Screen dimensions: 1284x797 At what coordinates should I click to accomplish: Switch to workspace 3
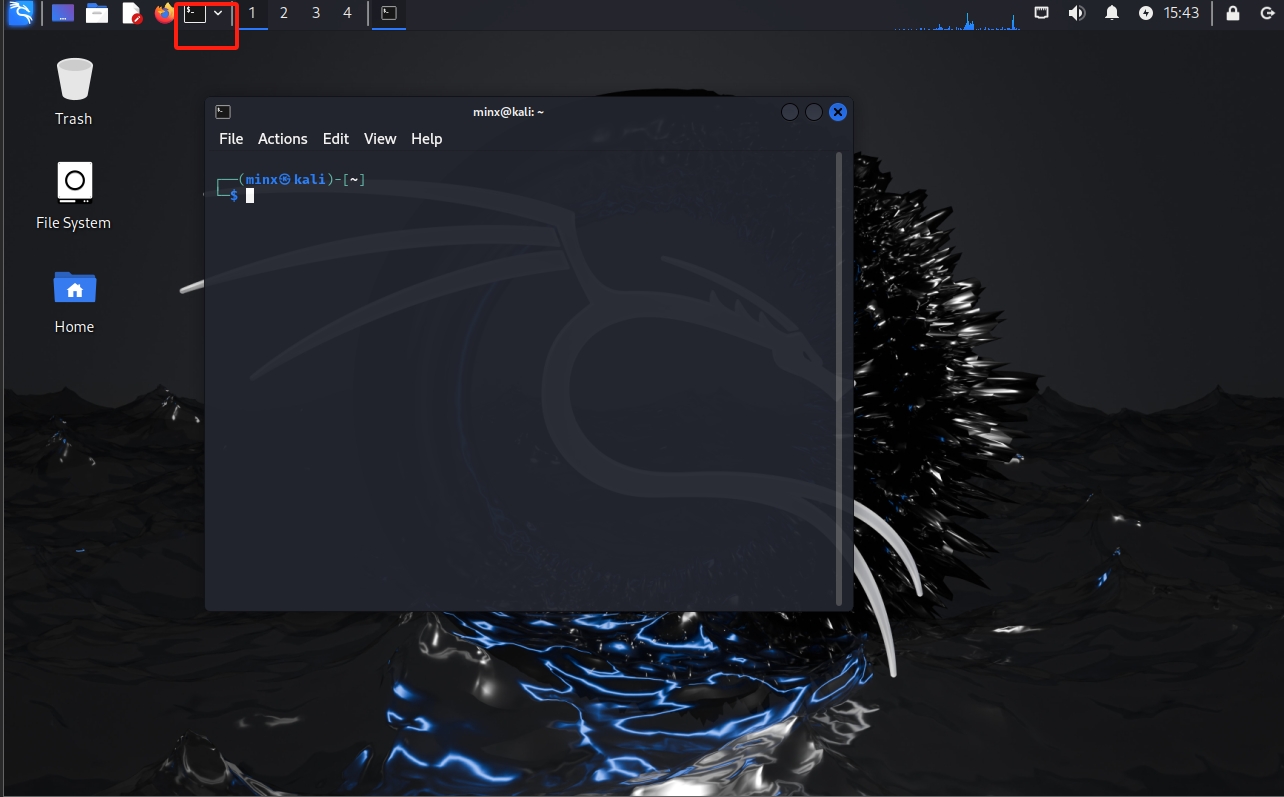coord(316,13)
